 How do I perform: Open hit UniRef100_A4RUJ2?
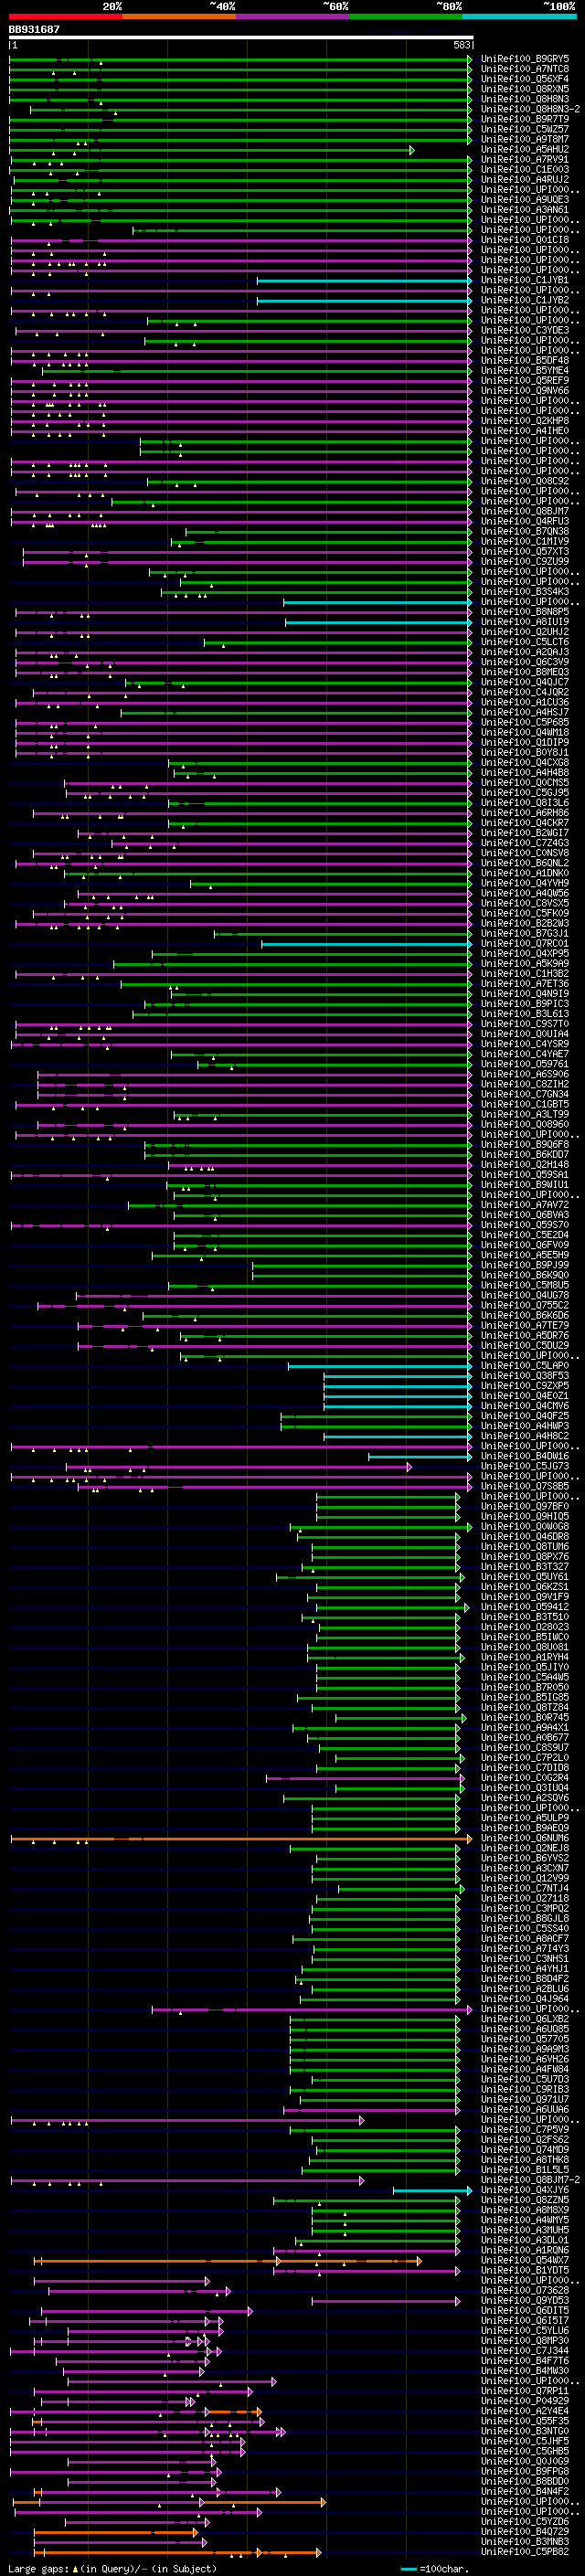pos(525,180)
